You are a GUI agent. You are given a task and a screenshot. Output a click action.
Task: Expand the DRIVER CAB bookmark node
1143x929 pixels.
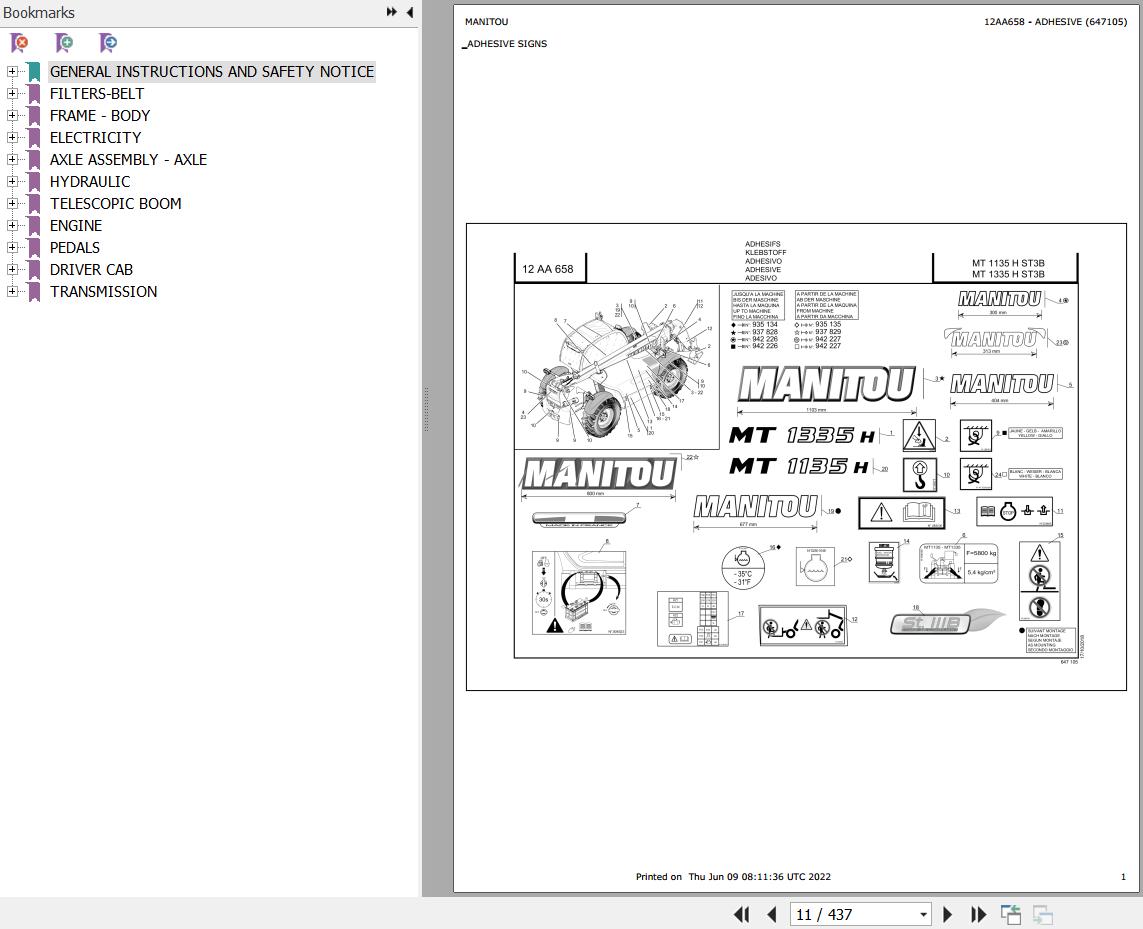click(12, 269)
